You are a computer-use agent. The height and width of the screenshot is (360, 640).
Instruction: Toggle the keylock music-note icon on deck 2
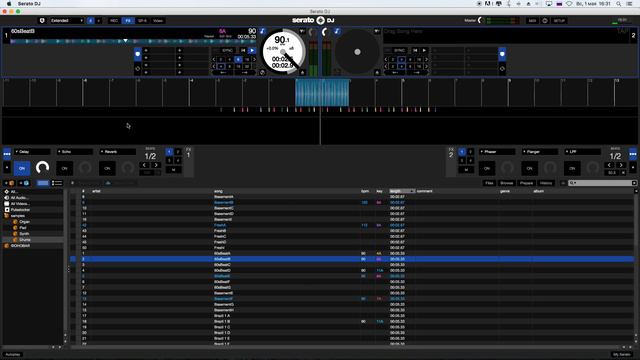(337, 31)
